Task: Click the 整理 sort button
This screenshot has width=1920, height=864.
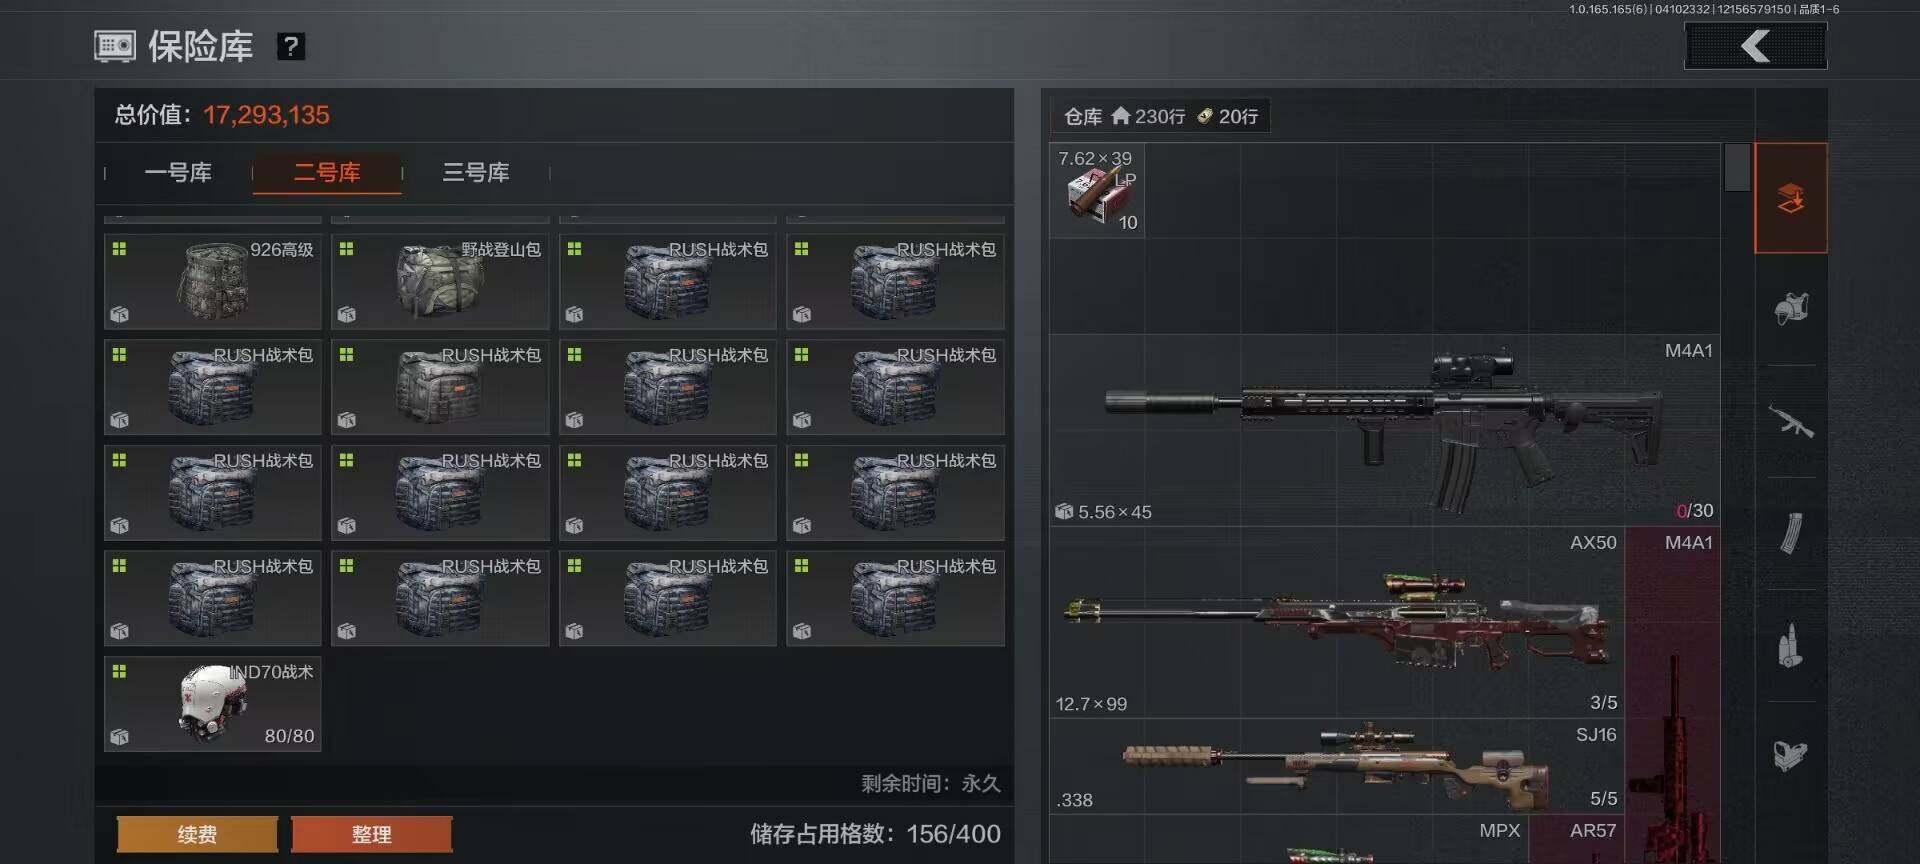Action: pos(371,834)
